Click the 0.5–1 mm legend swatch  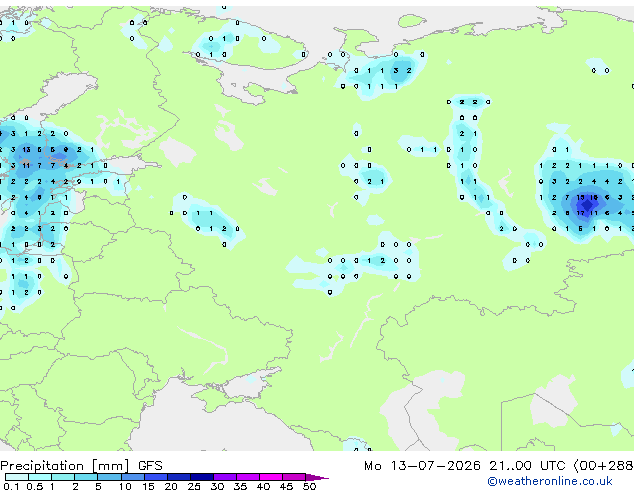[x=40, y=477]
